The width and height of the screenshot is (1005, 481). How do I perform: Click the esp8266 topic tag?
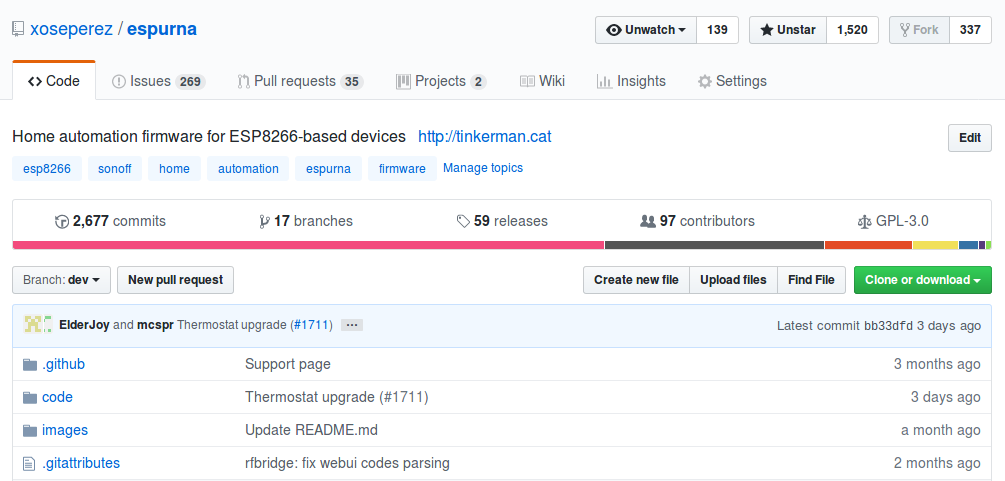[47, 169]
